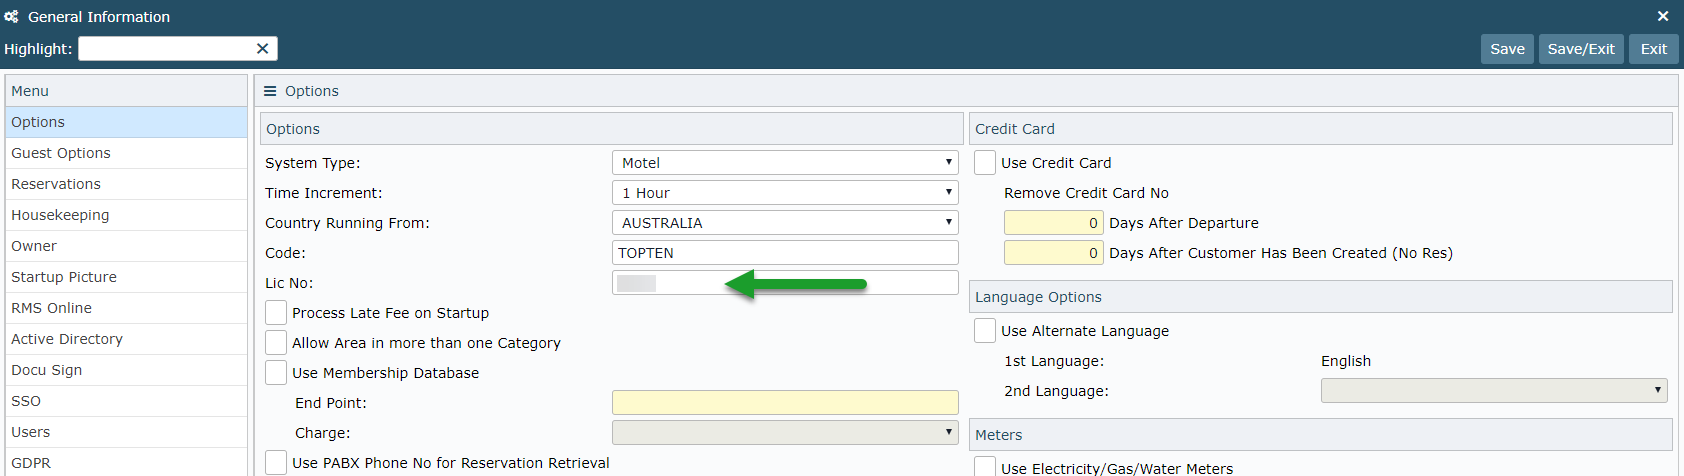Viewport: 1684px width, 476px height.
Task: Close the General Information window
Action: (1663, 16)
